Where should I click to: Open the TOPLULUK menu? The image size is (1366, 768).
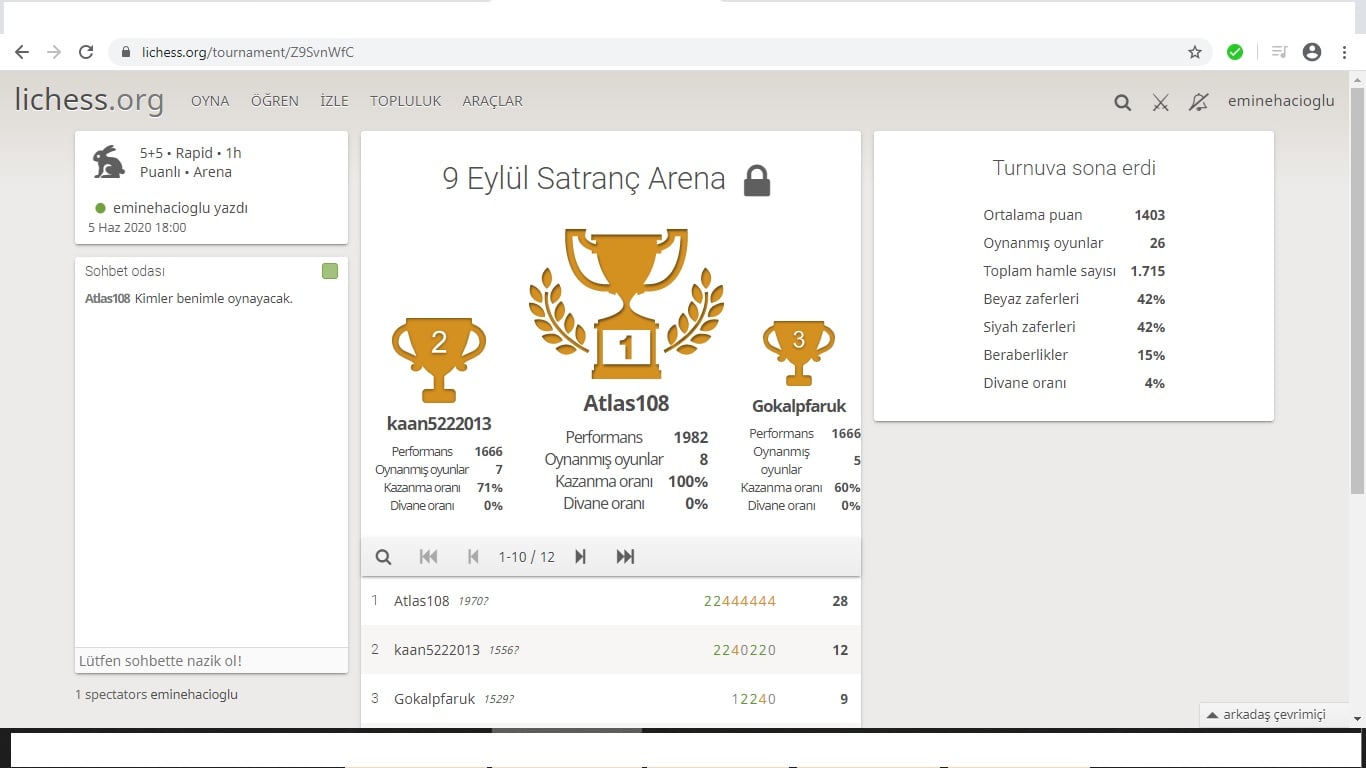pos(406,101)
